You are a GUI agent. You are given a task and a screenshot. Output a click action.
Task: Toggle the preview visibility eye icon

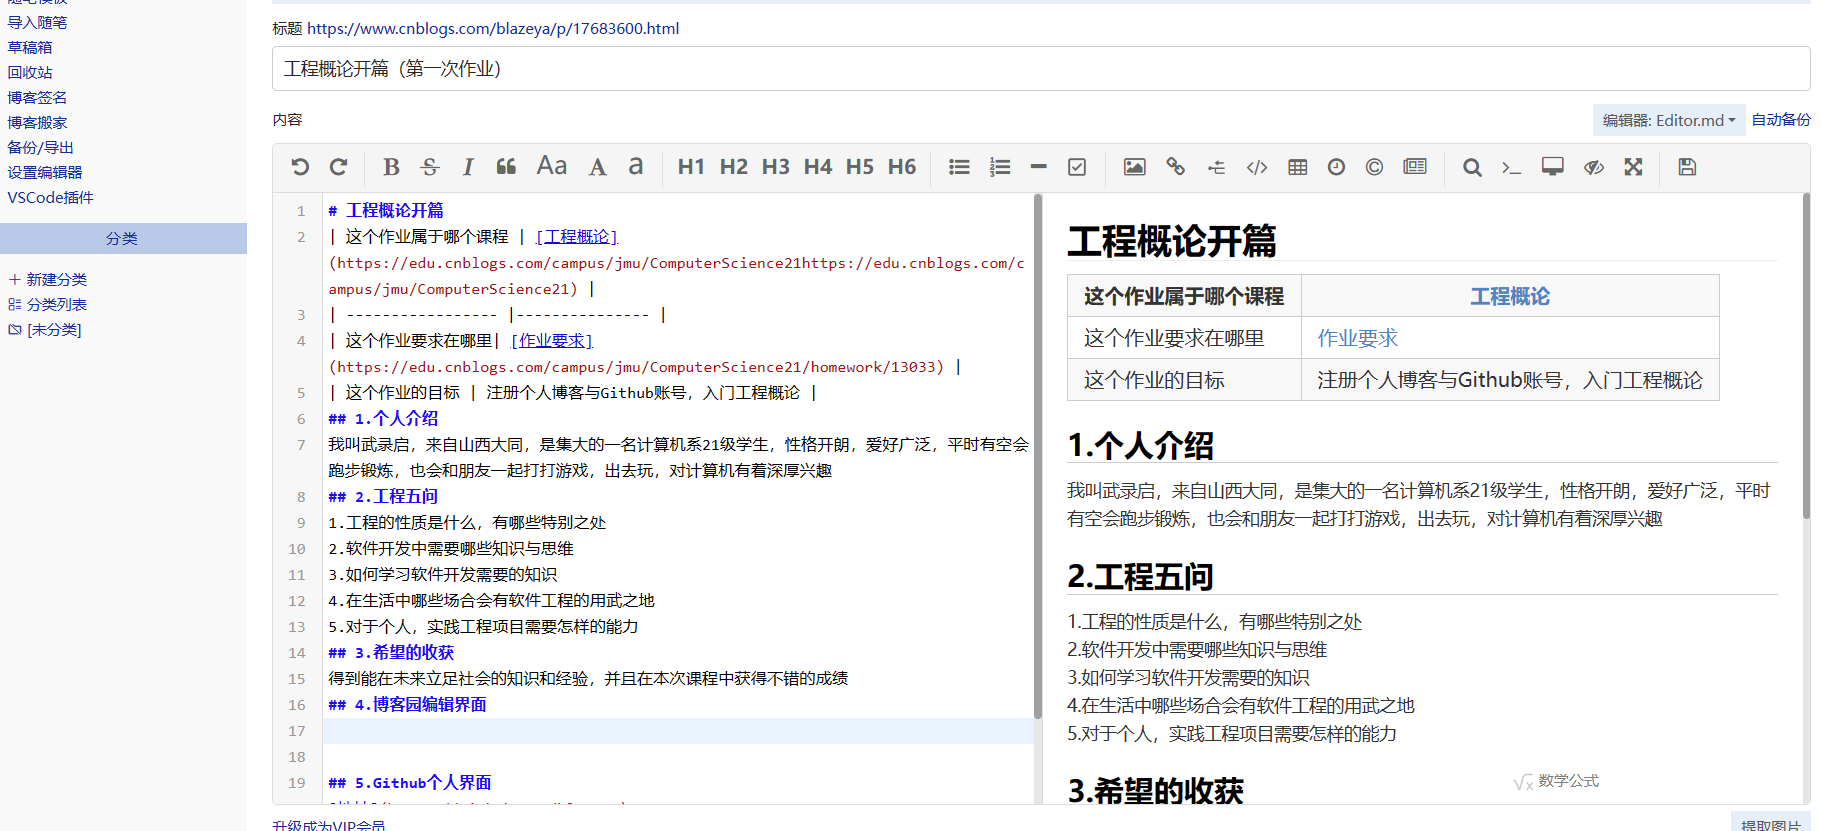[1594, 167]
